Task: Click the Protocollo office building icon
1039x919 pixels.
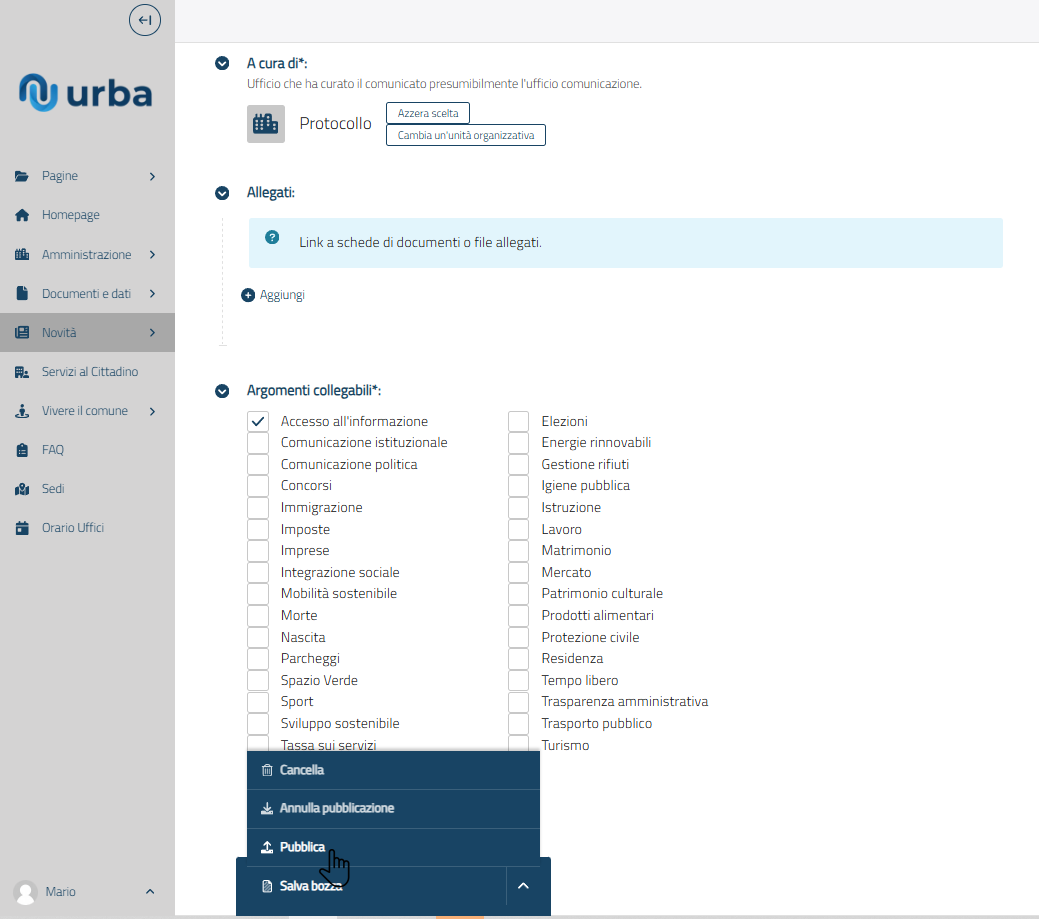Action: [x=266, y=124]
